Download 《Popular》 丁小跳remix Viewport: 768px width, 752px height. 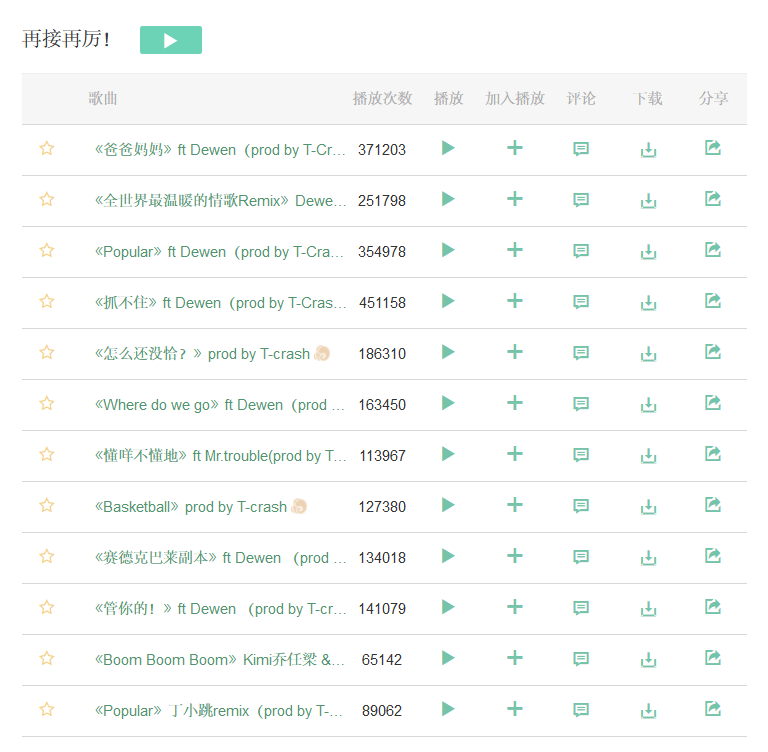(648, 711)
